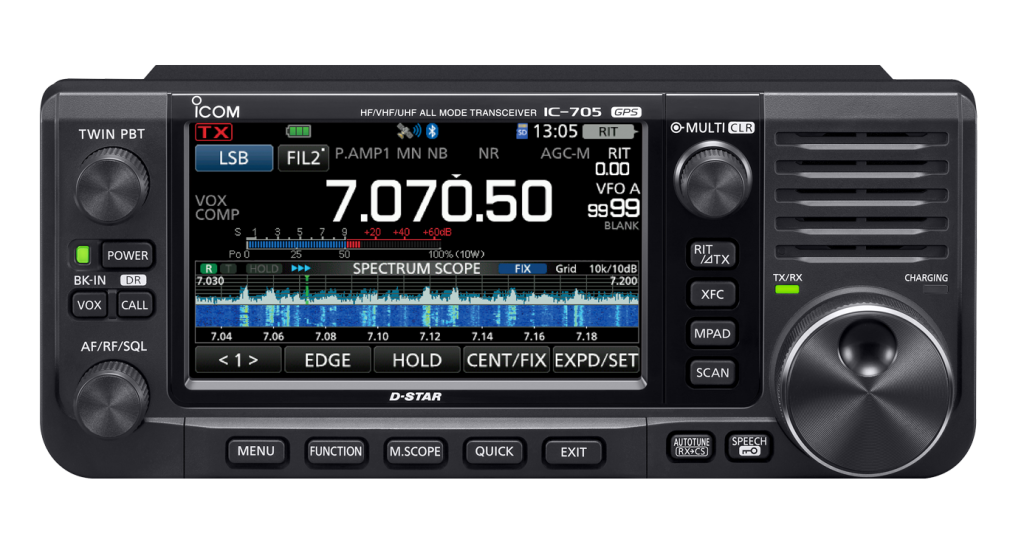Click the CHARGING indicator lamp
This screenshot has height=545, width=1024.
click(x=935, y=289)
